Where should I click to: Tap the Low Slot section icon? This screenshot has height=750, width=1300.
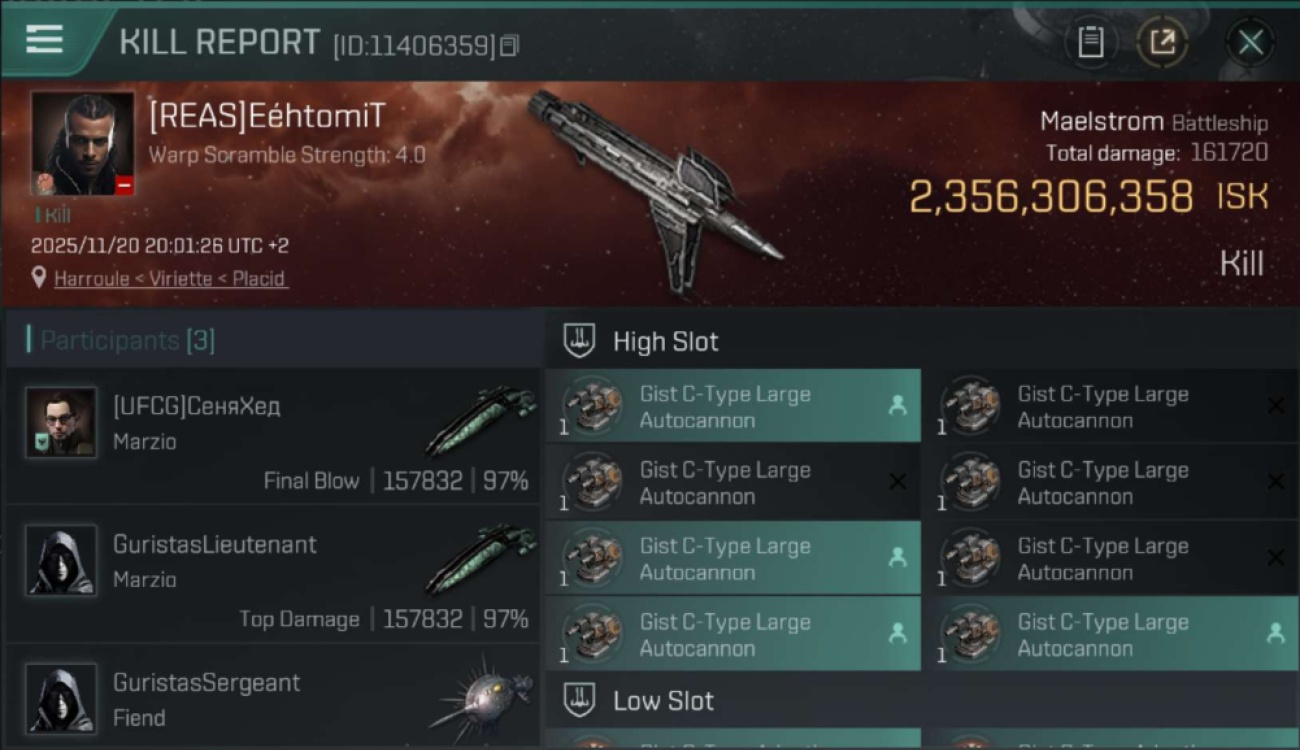click(x=580, y=700)
